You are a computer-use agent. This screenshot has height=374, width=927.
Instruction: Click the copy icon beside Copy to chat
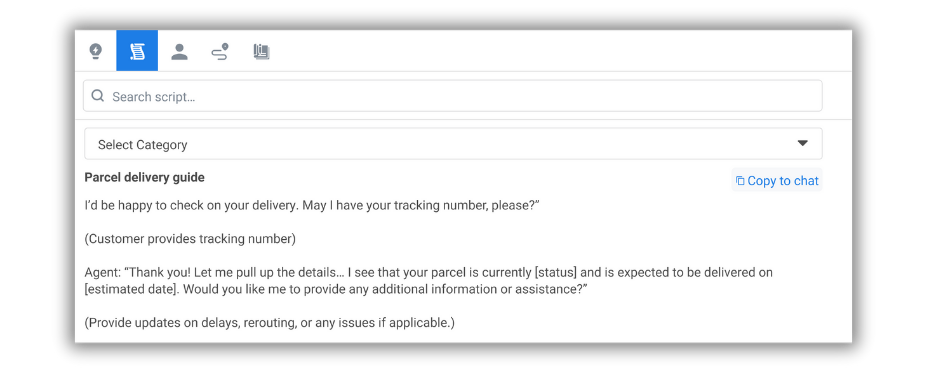740,181
